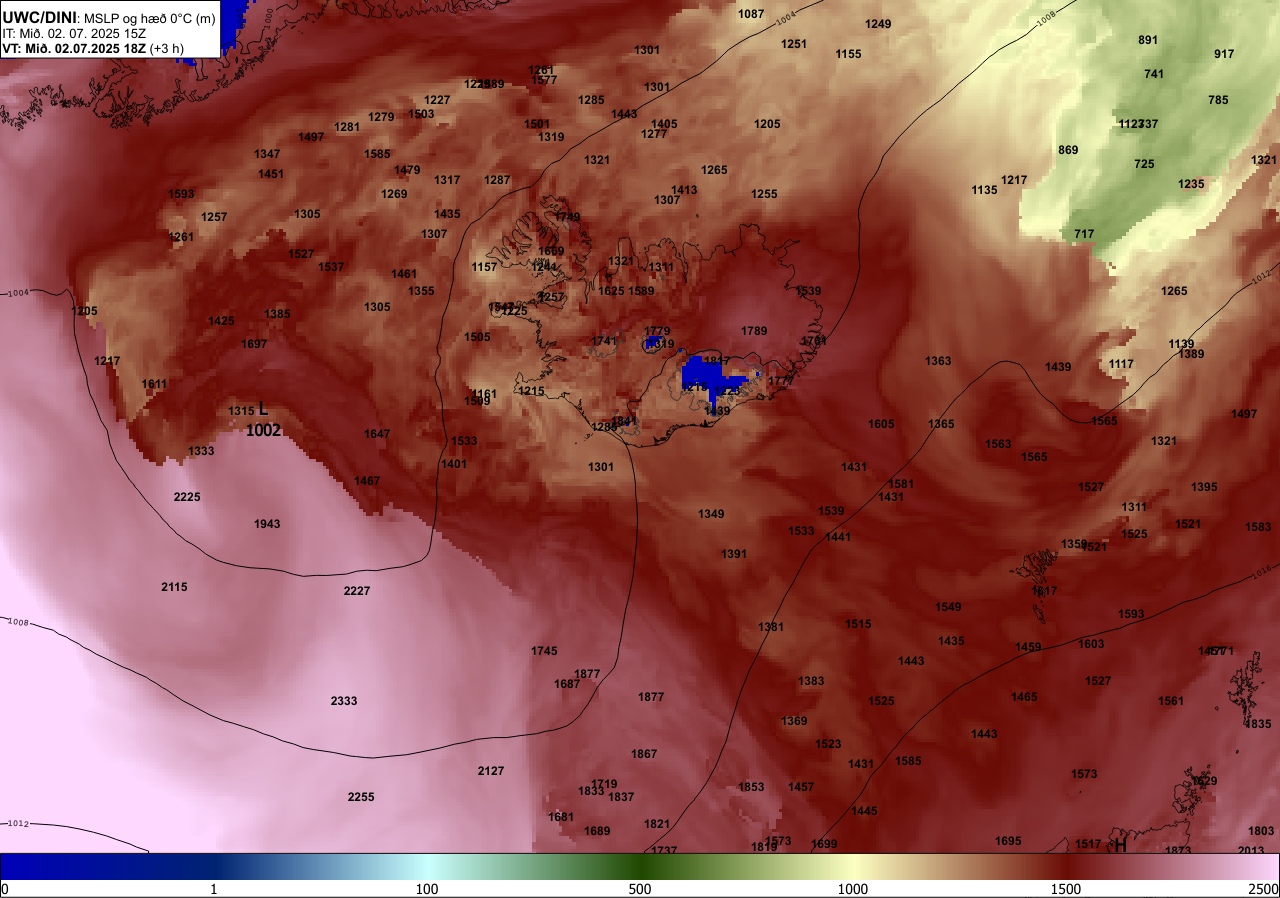Click the 1647 height value
This screenshot has height=898, width=1280.
pos(377,434)
